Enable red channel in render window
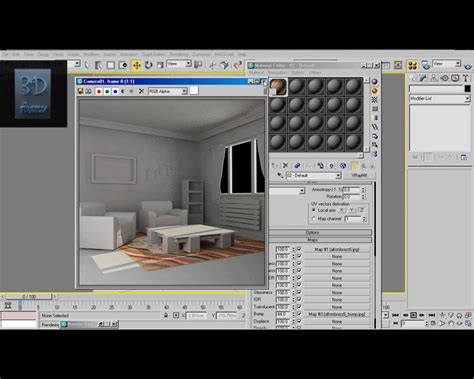 click(x=99, y=91)
